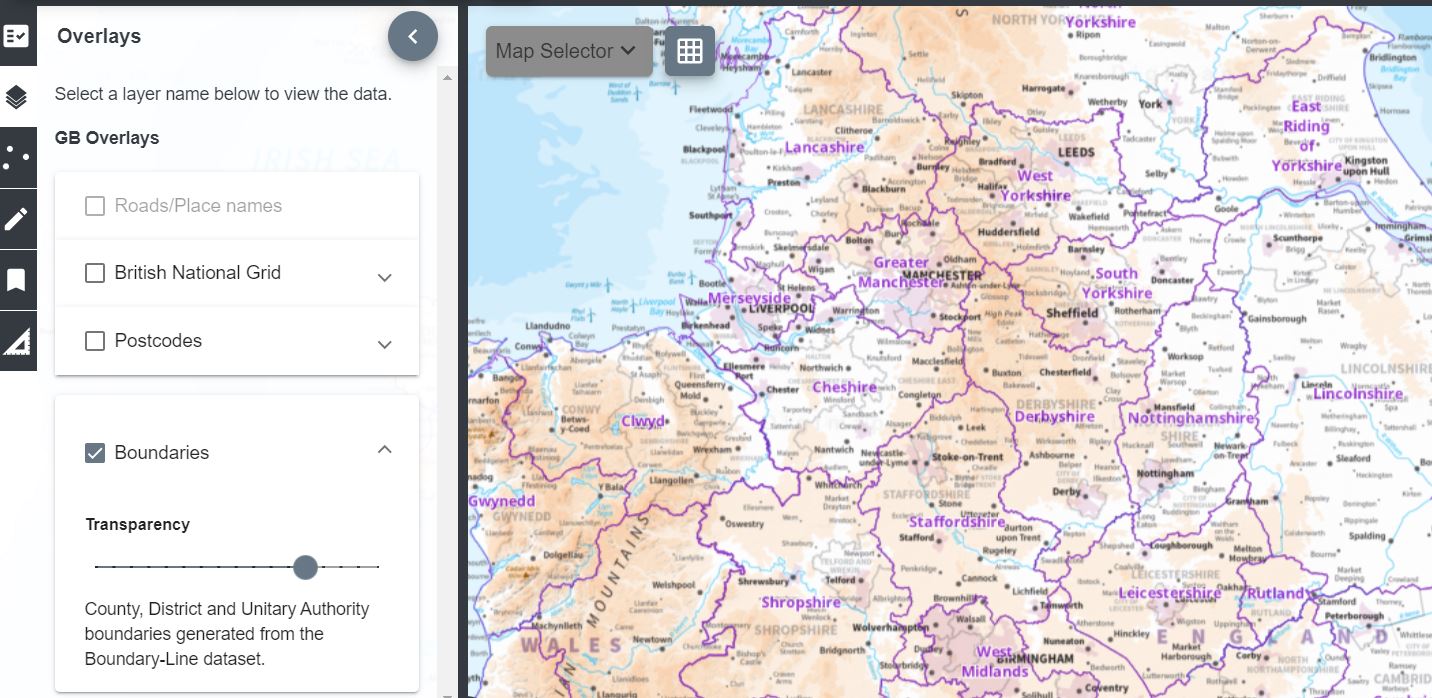Image resolution: width=1432 pixels, height=698 pixels.
Task: Click the grid view icon button
Action: pyautogui.click(x=690, y=51)
